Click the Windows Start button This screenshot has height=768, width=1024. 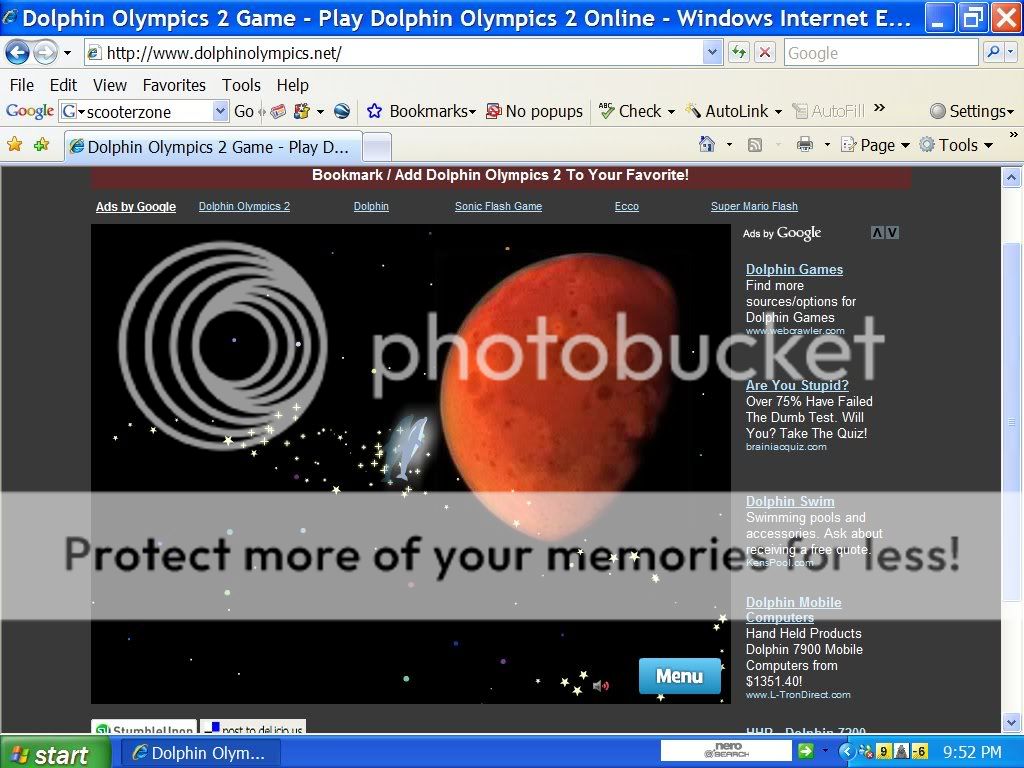48,753
